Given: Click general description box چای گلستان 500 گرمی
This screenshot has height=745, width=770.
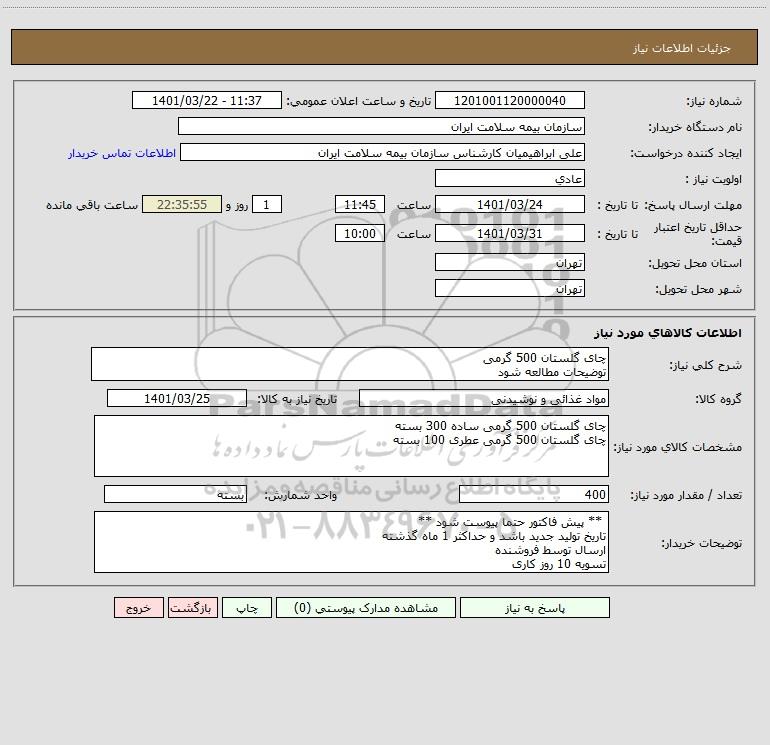Looking at the screenshot, I should (350, 364).
